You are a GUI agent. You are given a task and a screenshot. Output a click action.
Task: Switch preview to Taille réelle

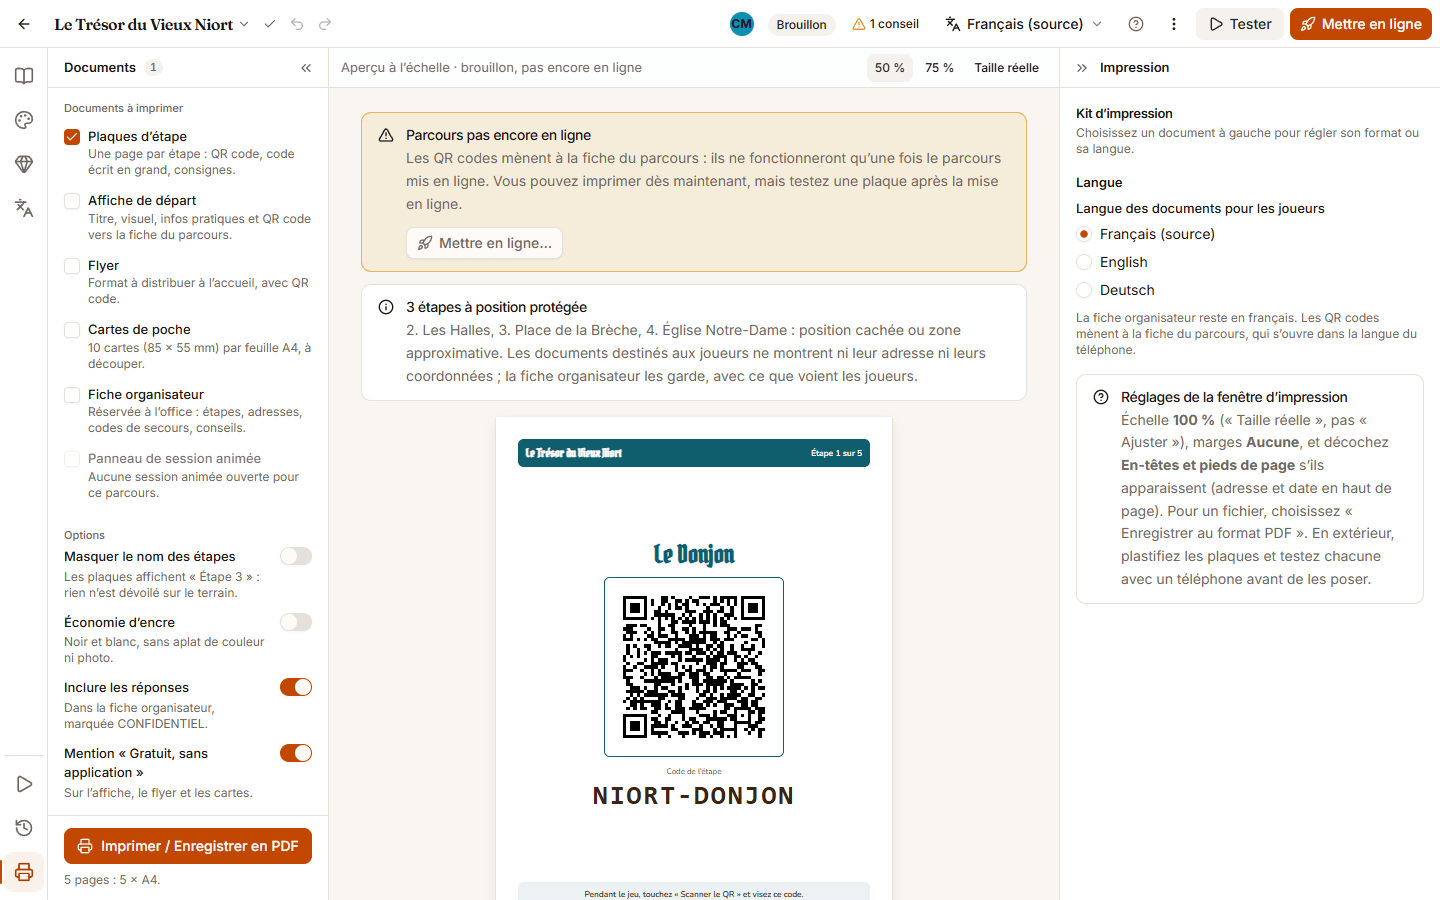(x=1007, y=68)
